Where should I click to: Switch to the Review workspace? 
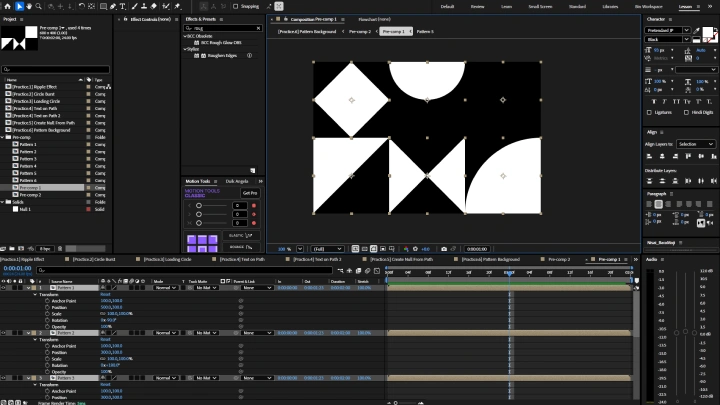coord(478,6)
